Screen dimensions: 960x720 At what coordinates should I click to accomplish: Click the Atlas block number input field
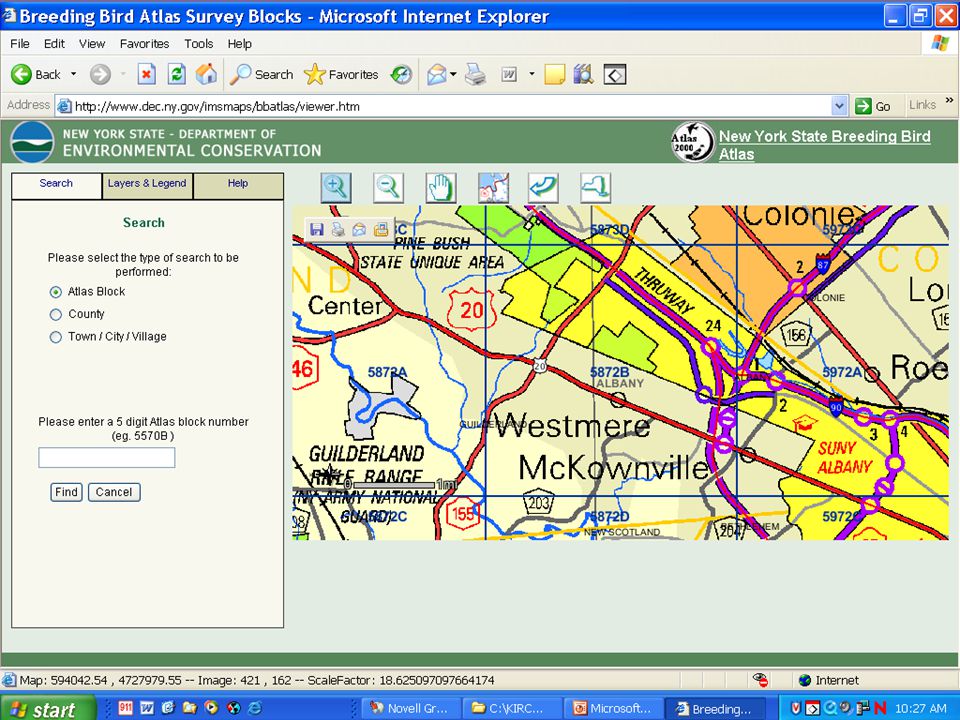[x=107, y=457]
